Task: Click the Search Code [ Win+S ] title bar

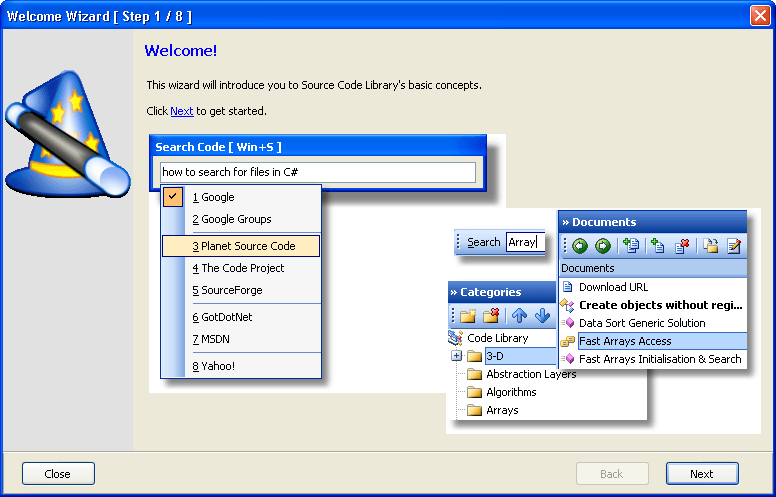Action: [x=318, y=147]
